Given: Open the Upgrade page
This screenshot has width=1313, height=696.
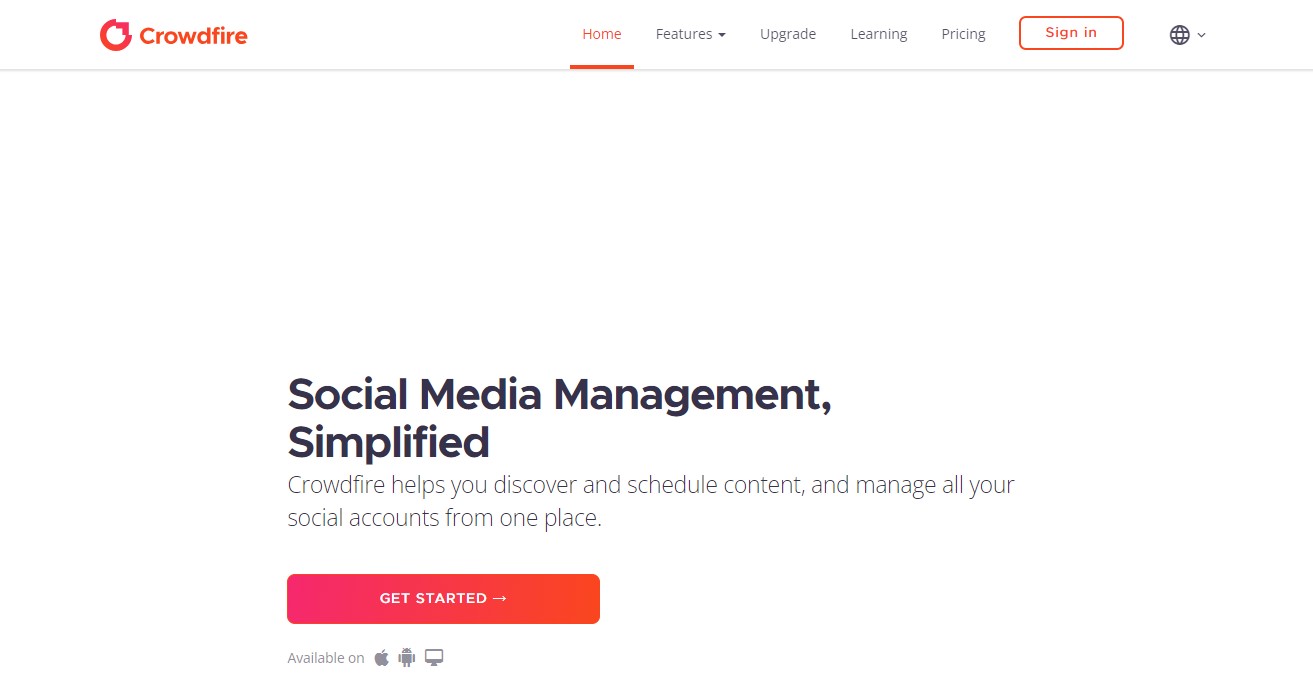Looking at the screenshot, I should [x=788, y=34].
